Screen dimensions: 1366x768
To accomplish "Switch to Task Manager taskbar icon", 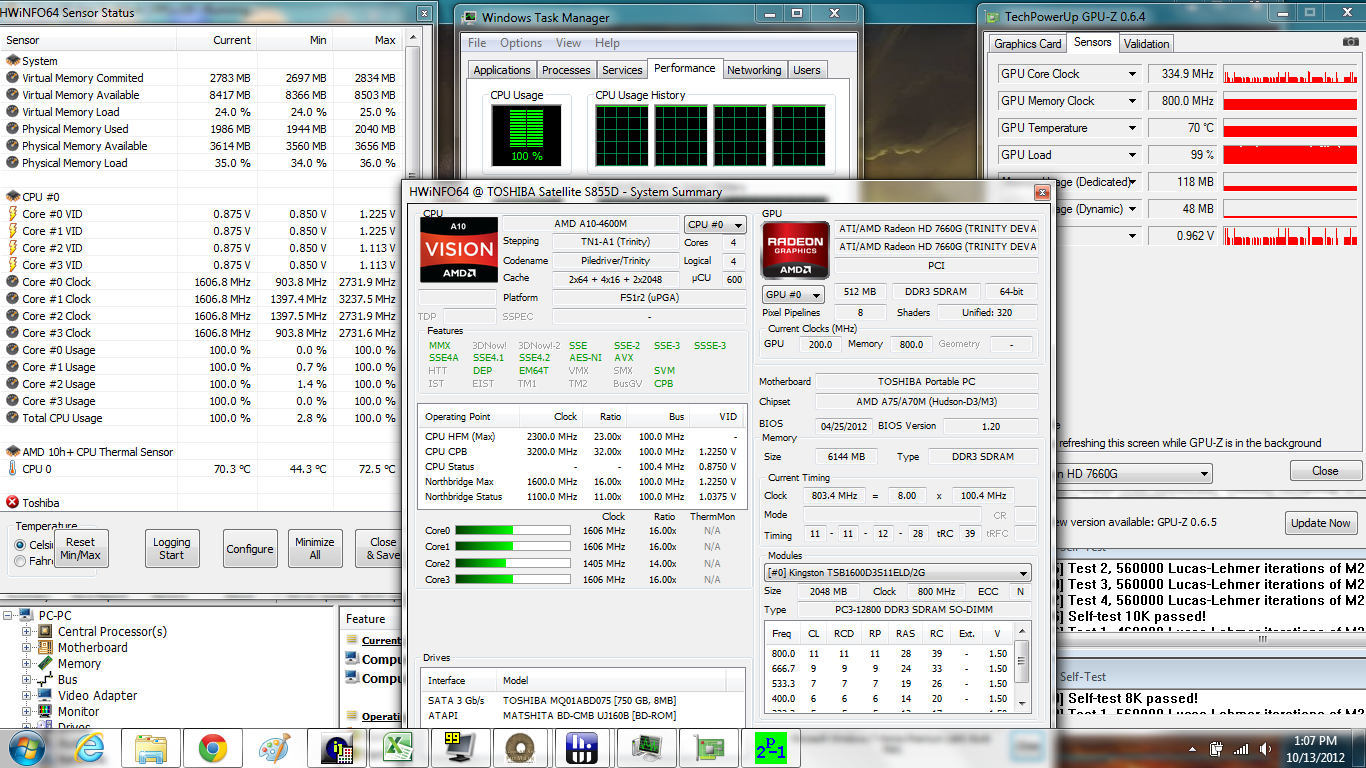I will 647,747.
